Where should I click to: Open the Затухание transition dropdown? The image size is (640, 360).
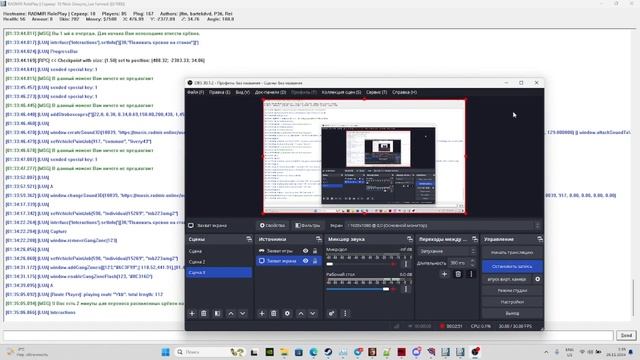coord(447,251)
